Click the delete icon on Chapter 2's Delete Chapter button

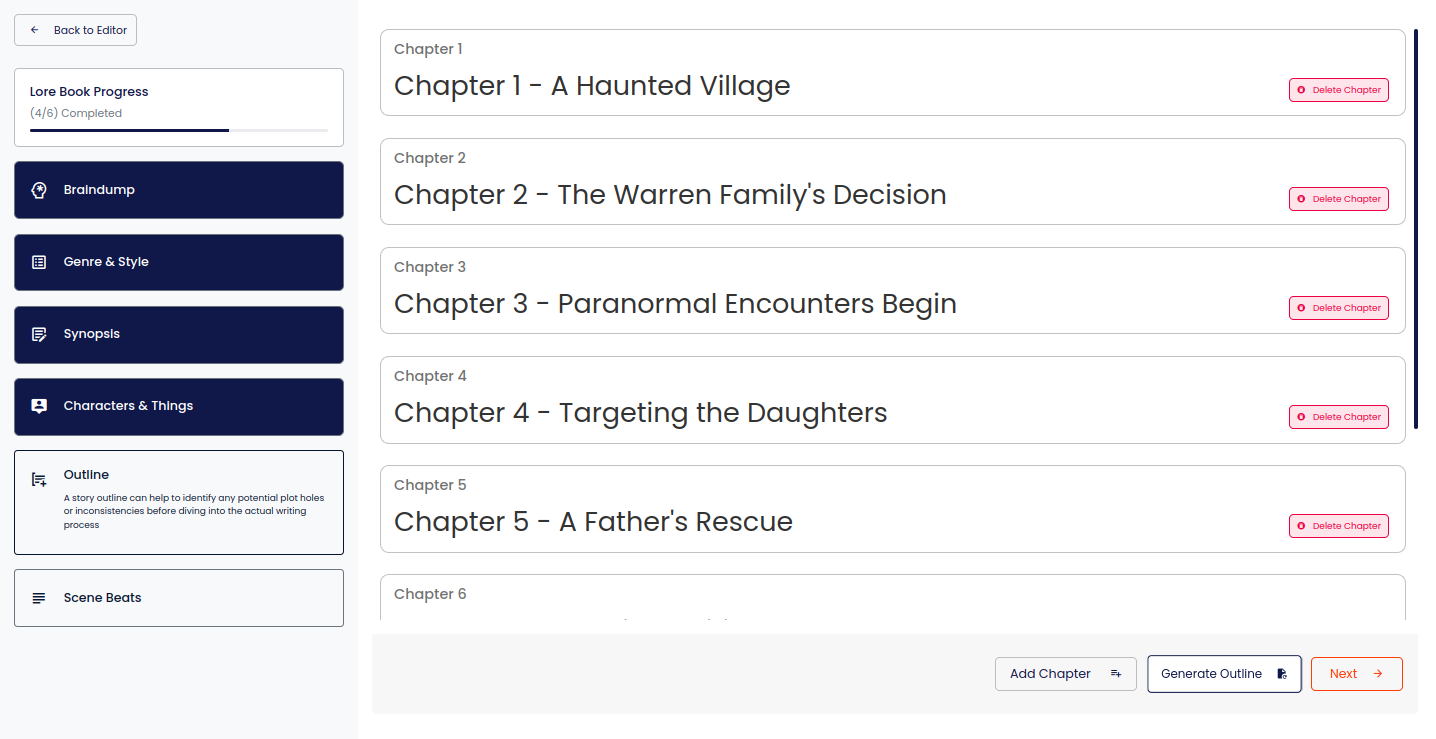(1303, 198)
